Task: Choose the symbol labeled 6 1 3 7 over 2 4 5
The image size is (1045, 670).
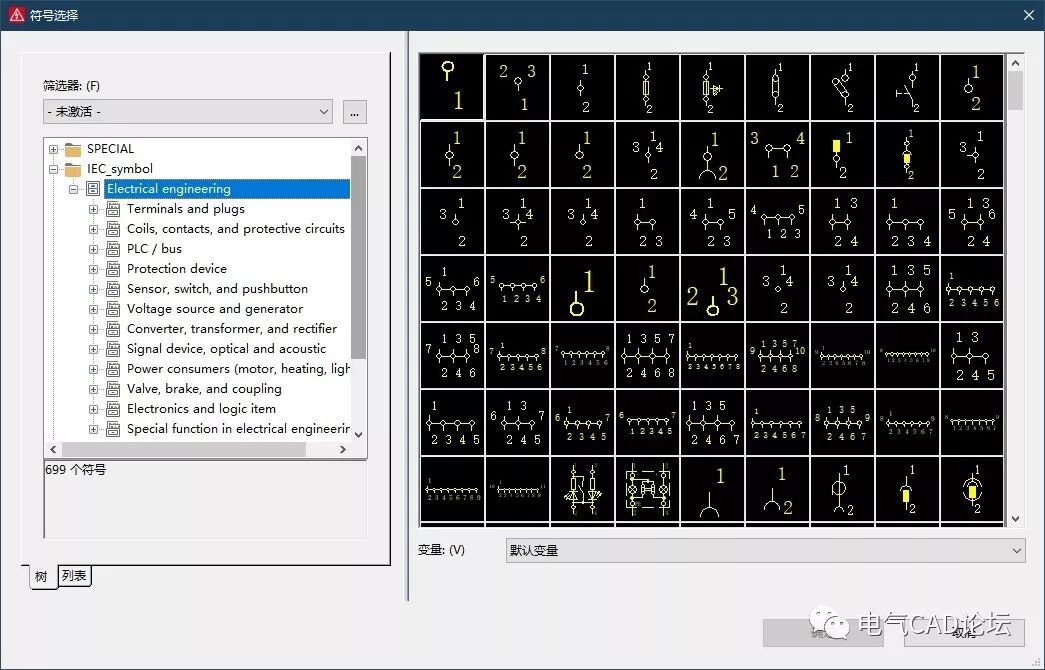Action: pyautogui.click(x=517, y=423)
